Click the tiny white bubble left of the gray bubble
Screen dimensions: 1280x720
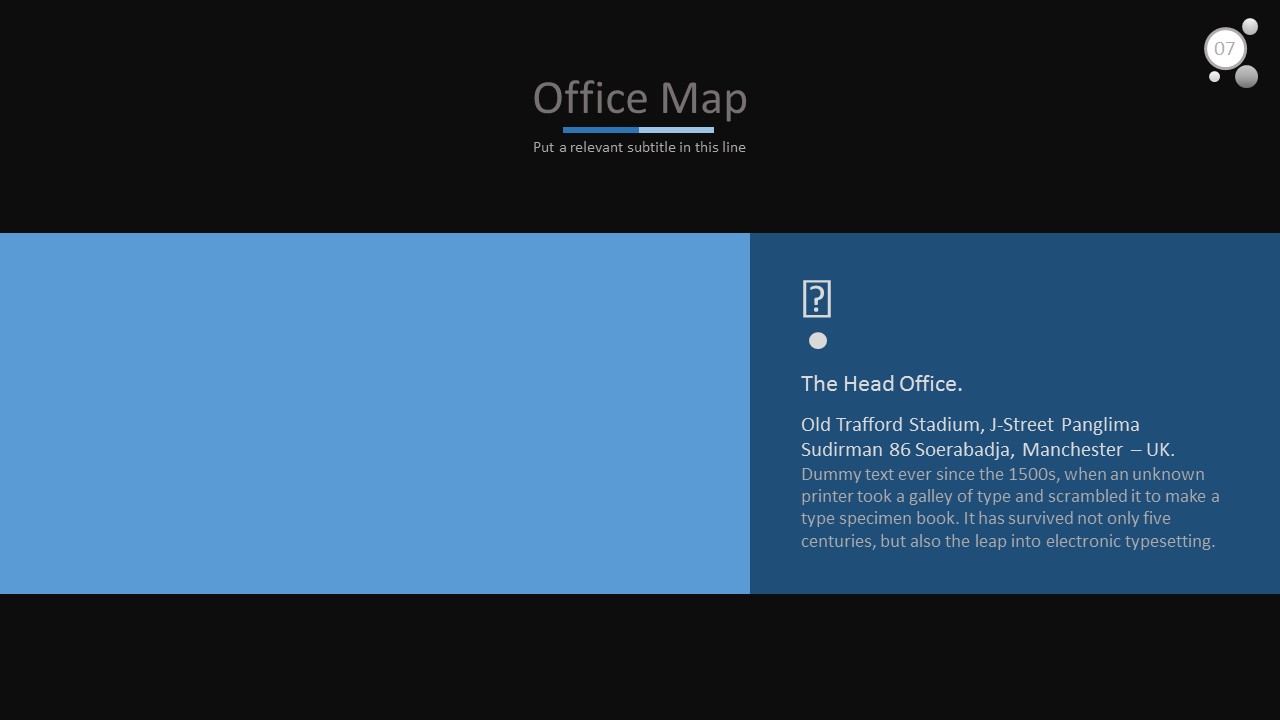click(x=1214, y=77)
